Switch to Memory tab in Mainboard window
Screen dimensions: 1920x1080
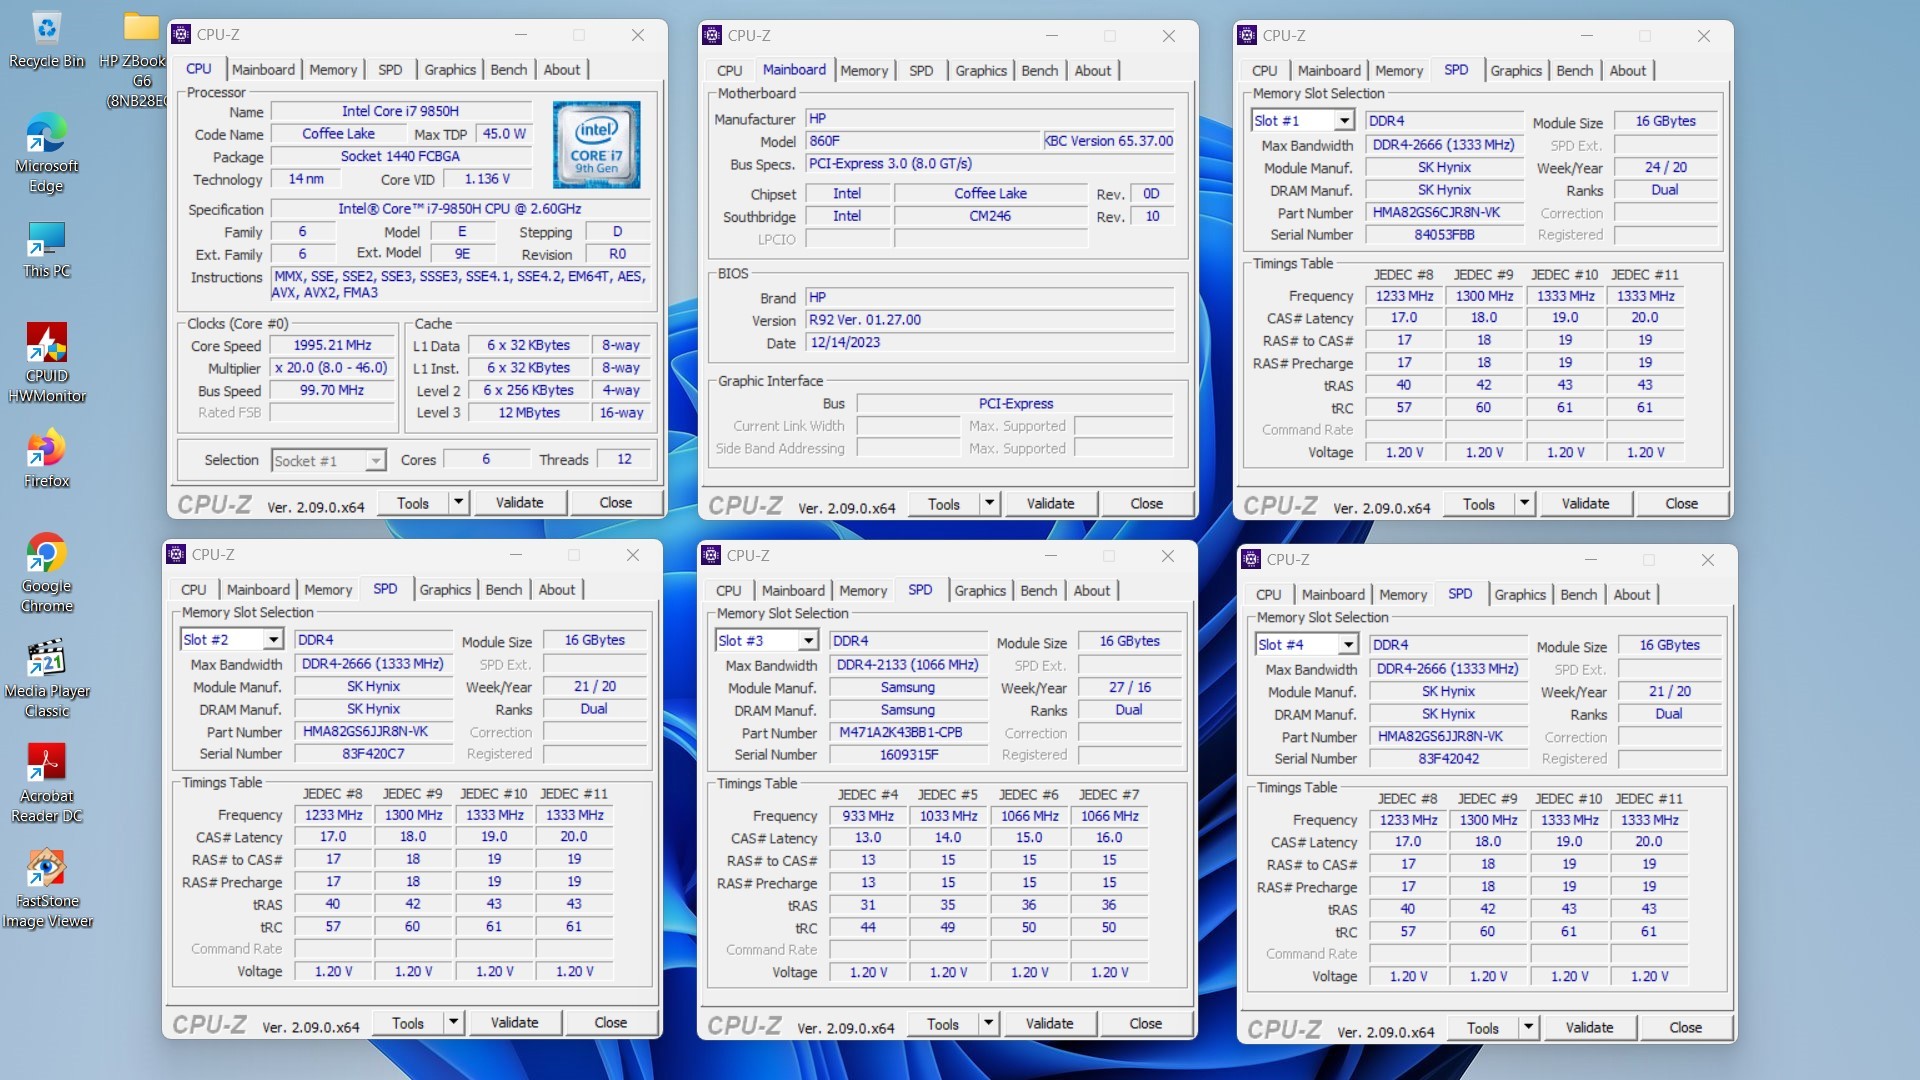coord(864,71)
